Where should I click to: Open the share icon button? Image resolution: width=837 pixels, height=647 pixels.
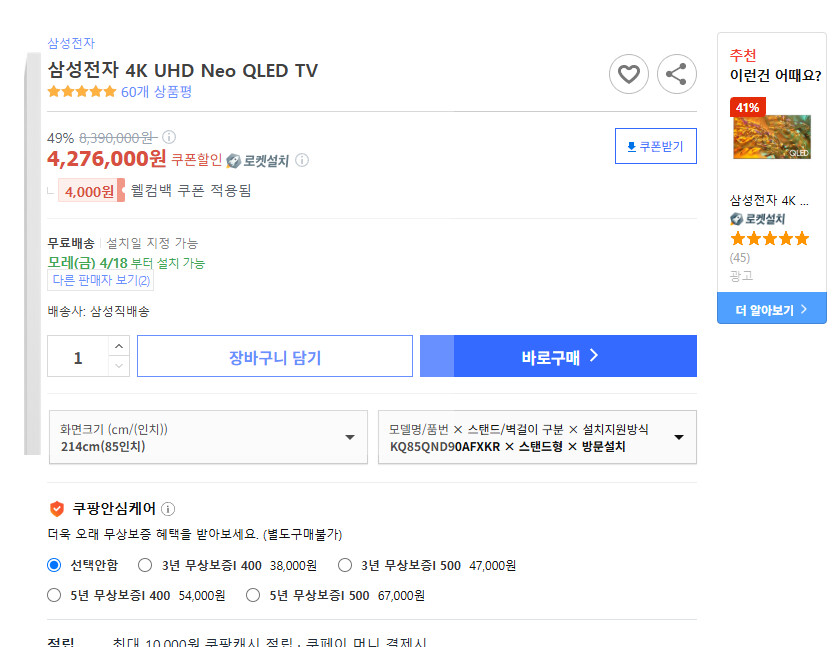coord(676,74)
